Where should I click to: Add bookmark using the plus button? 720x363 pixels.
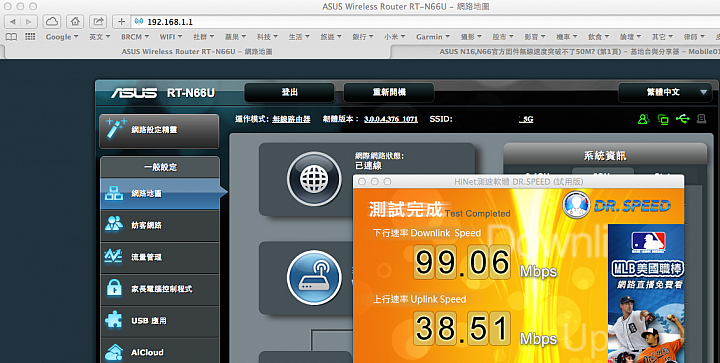coord(121,22)
